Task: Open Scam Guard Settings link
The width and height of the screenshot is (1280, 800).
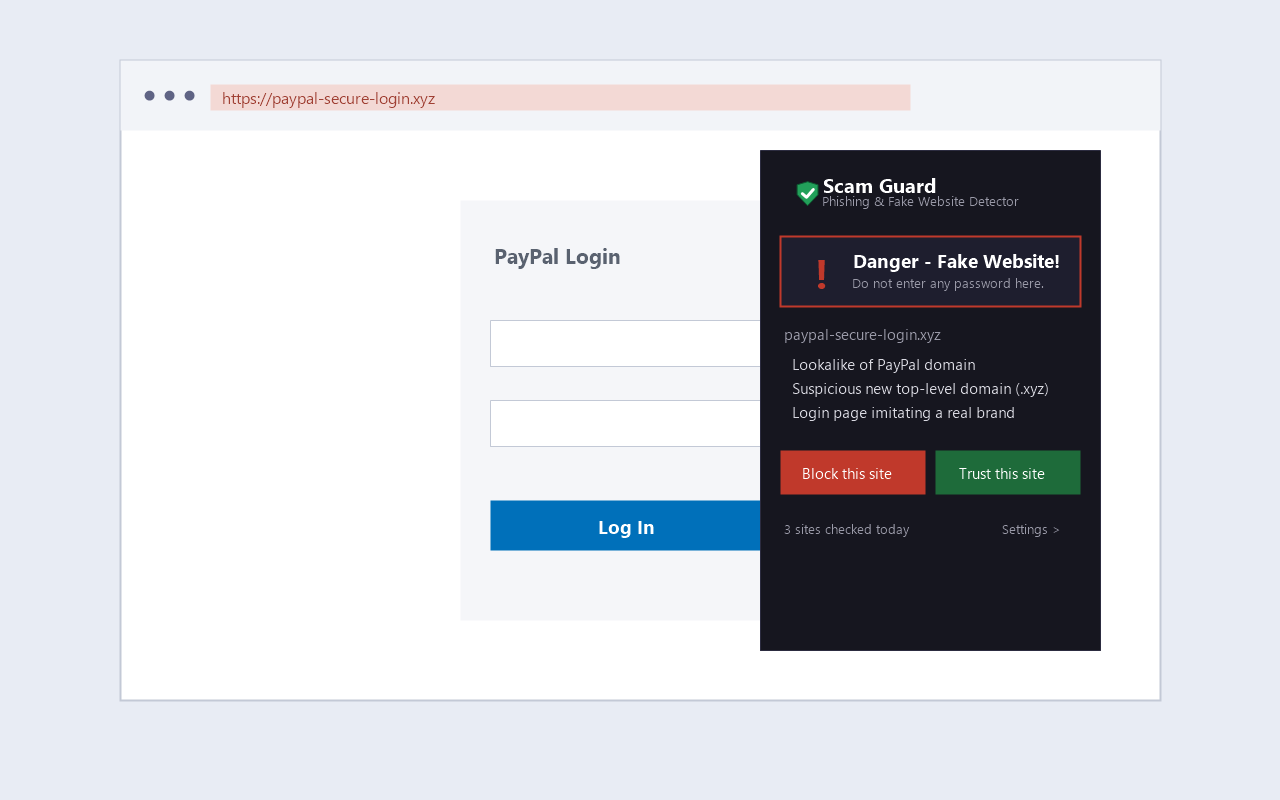Action: (x=1030, y=530)
